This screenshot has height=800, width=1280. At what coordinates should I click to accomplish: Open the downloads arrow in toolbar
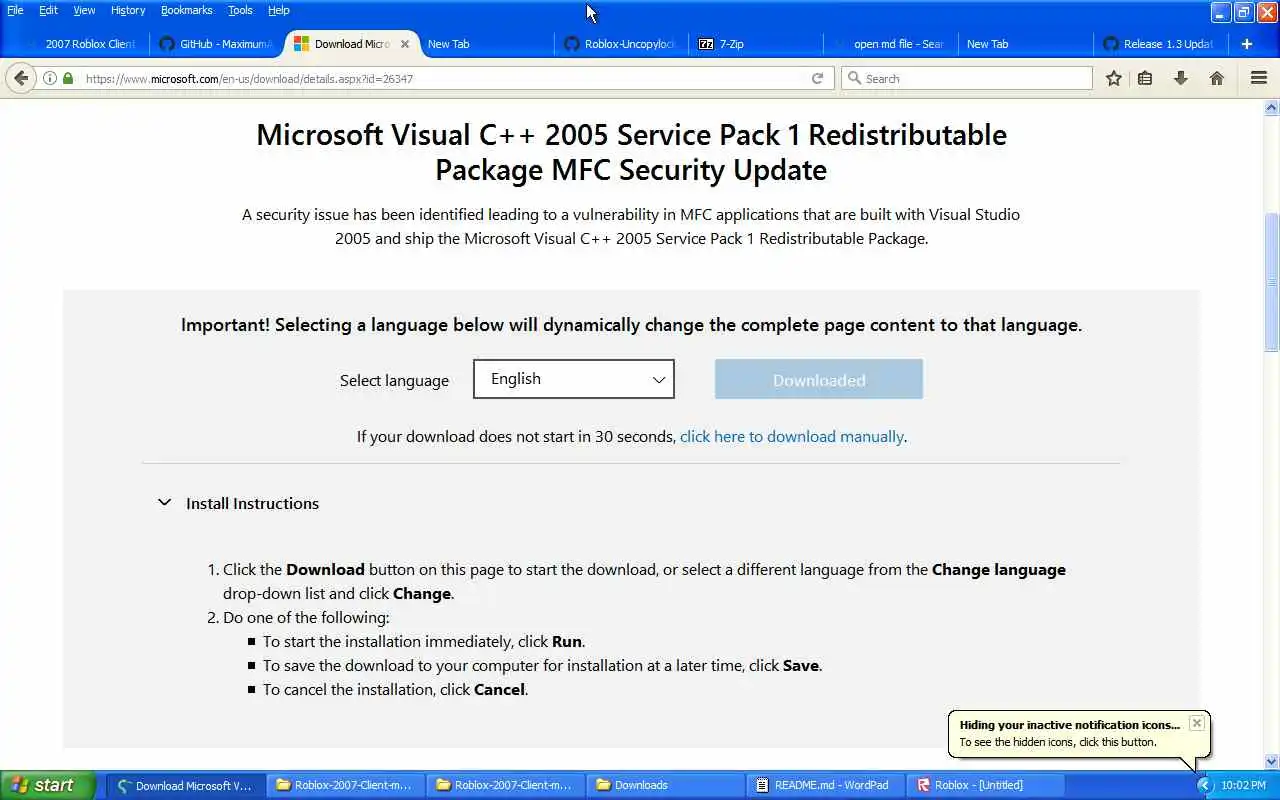click(x=1181, y=78)
